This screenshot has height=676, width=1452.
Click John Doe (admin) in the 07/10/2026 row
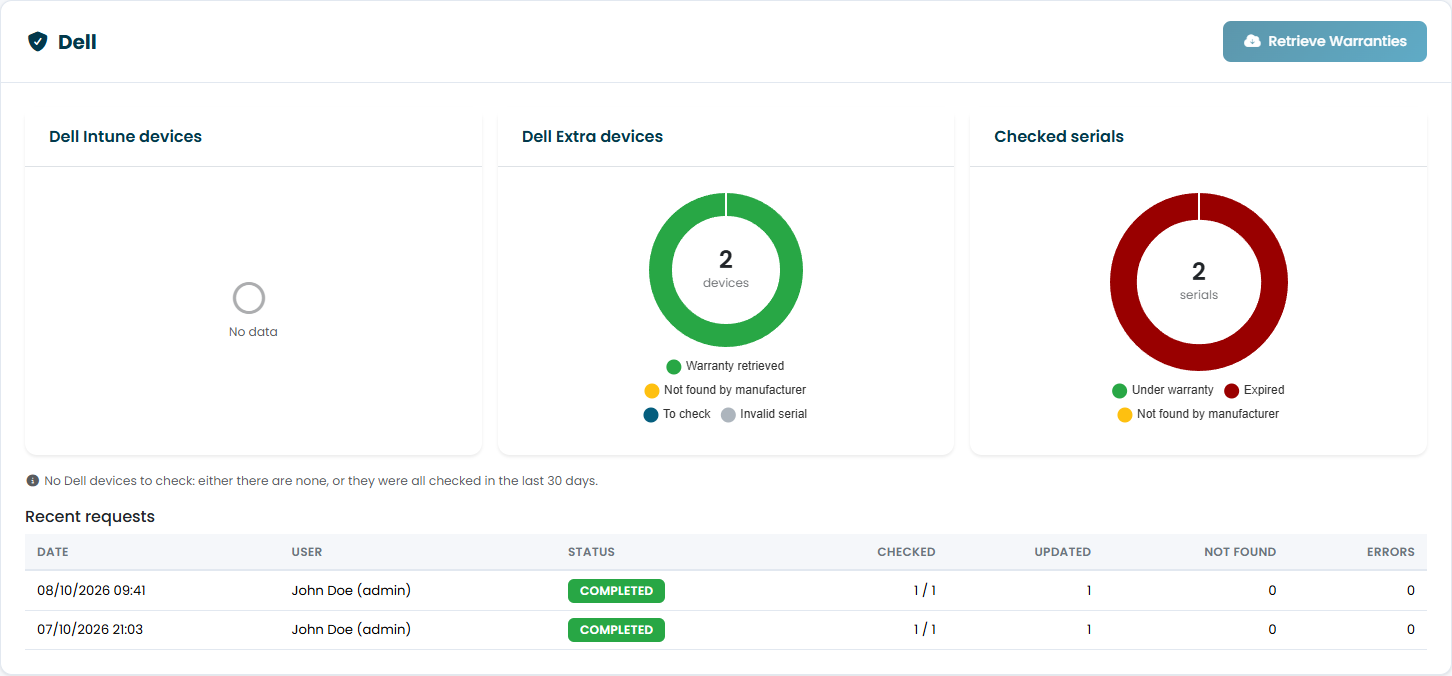[351, 630]
